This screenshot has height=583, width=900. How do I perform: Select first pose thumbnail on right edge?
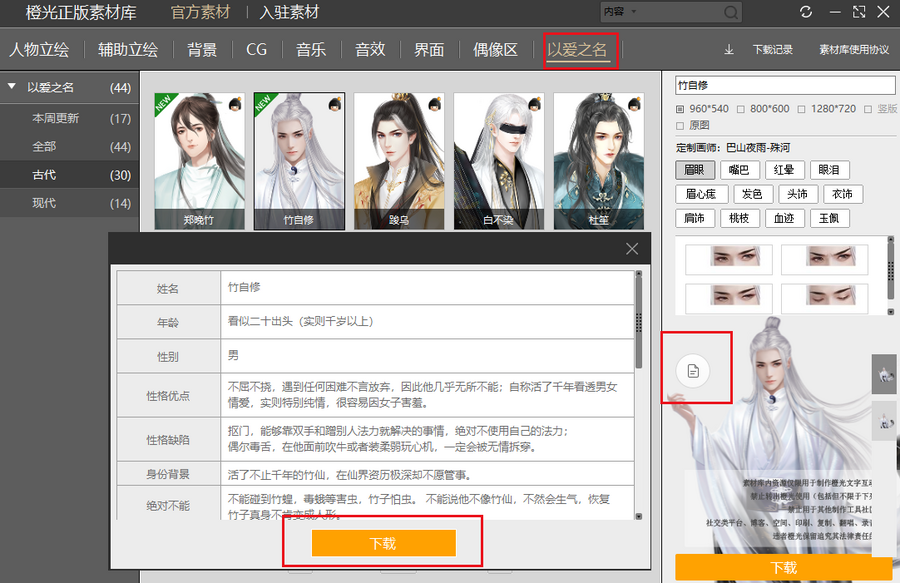click(886, 374)
